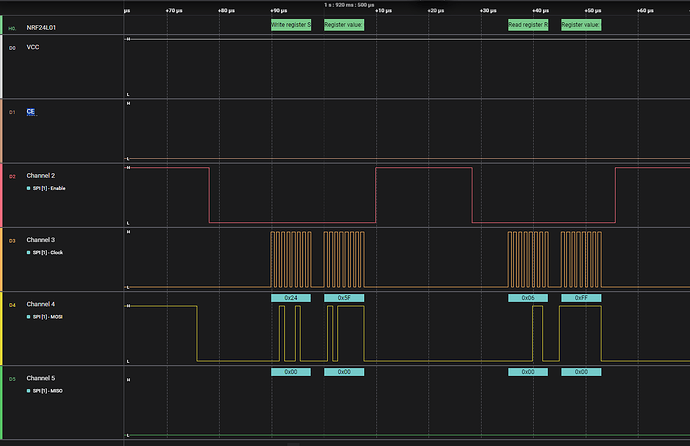Click the 0x5F MOSI data bubble
Screen dimensions: 690x446
pos(344,298)
